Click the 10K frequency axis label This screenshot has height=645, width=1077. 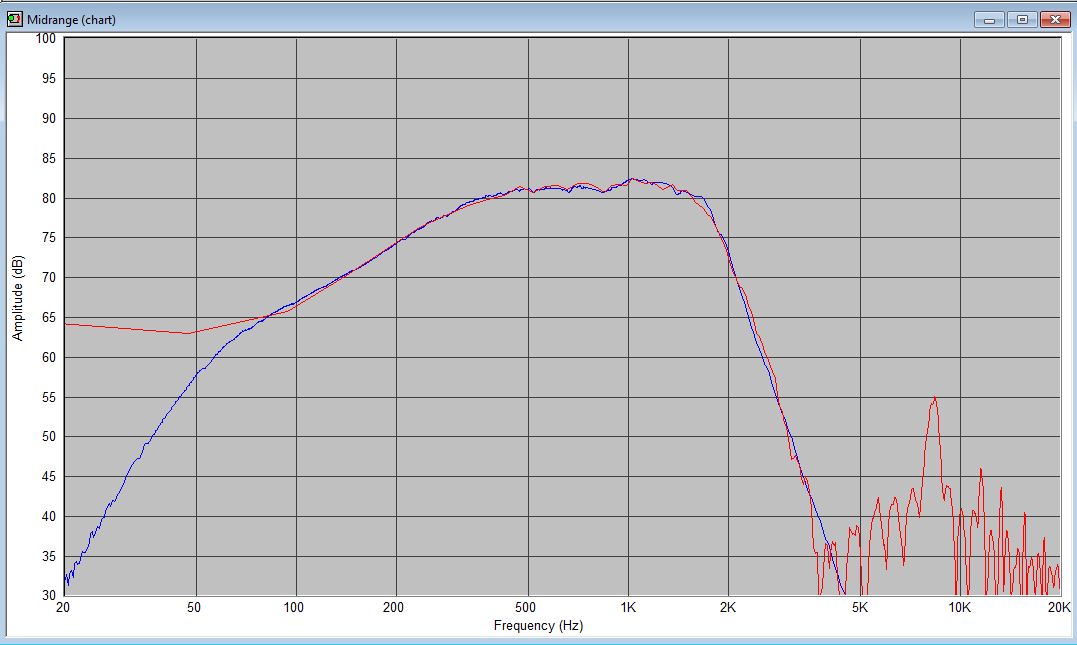[960, 608]
